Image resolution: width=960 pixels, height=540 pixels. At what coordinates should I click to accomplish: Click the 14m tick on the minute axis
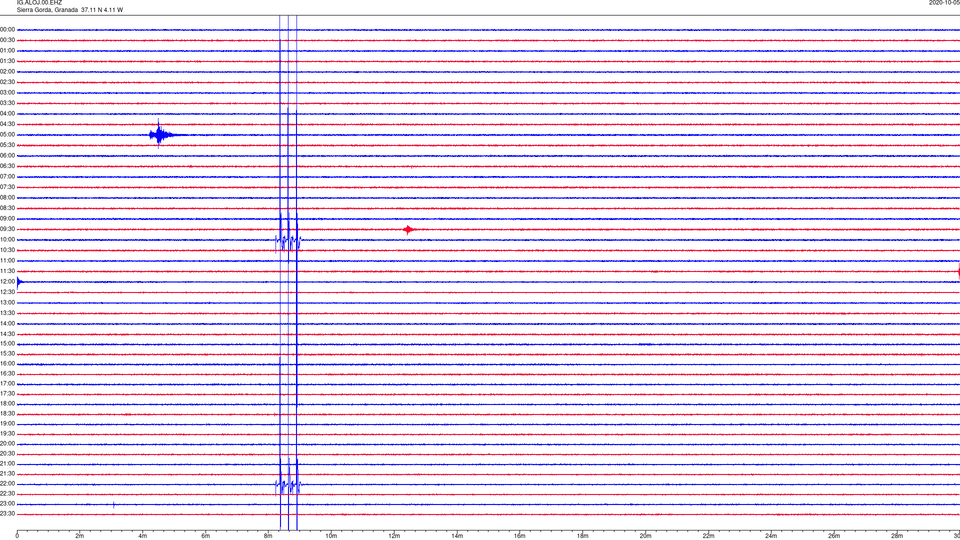point(457,536)
